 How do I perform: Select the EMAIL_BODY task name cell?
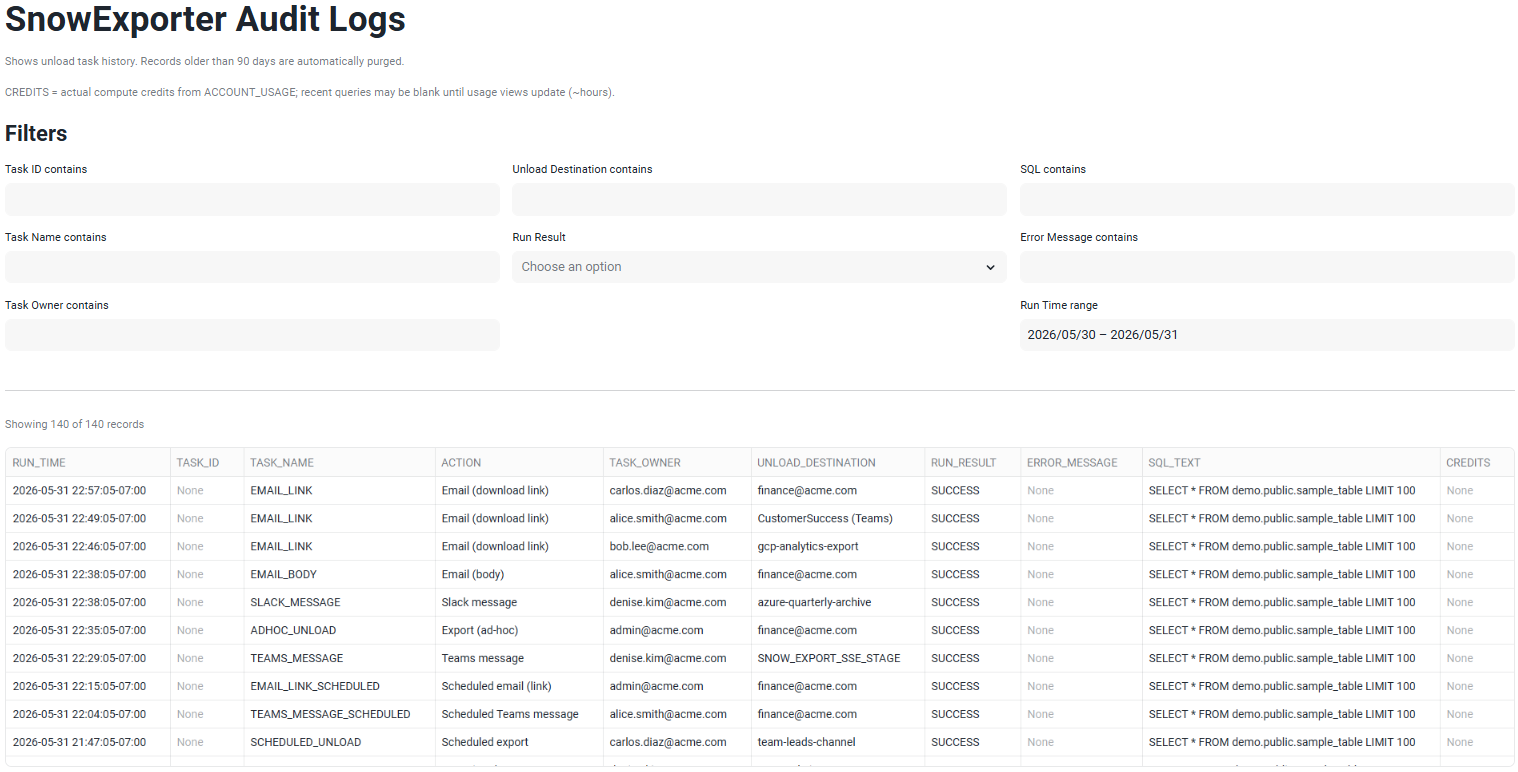340,575
